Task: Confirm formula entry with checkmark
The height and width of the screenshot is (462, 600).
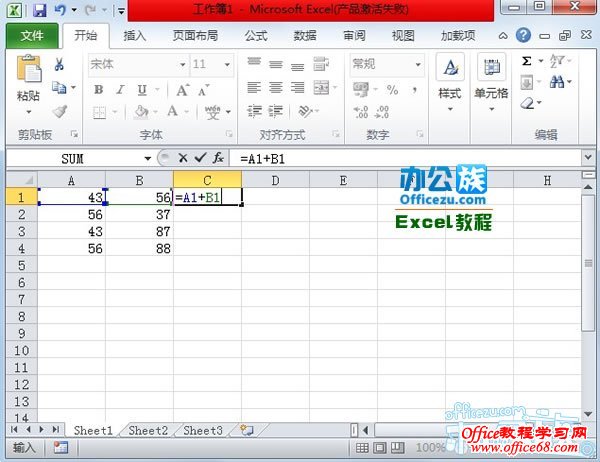Action: point(200,157)
